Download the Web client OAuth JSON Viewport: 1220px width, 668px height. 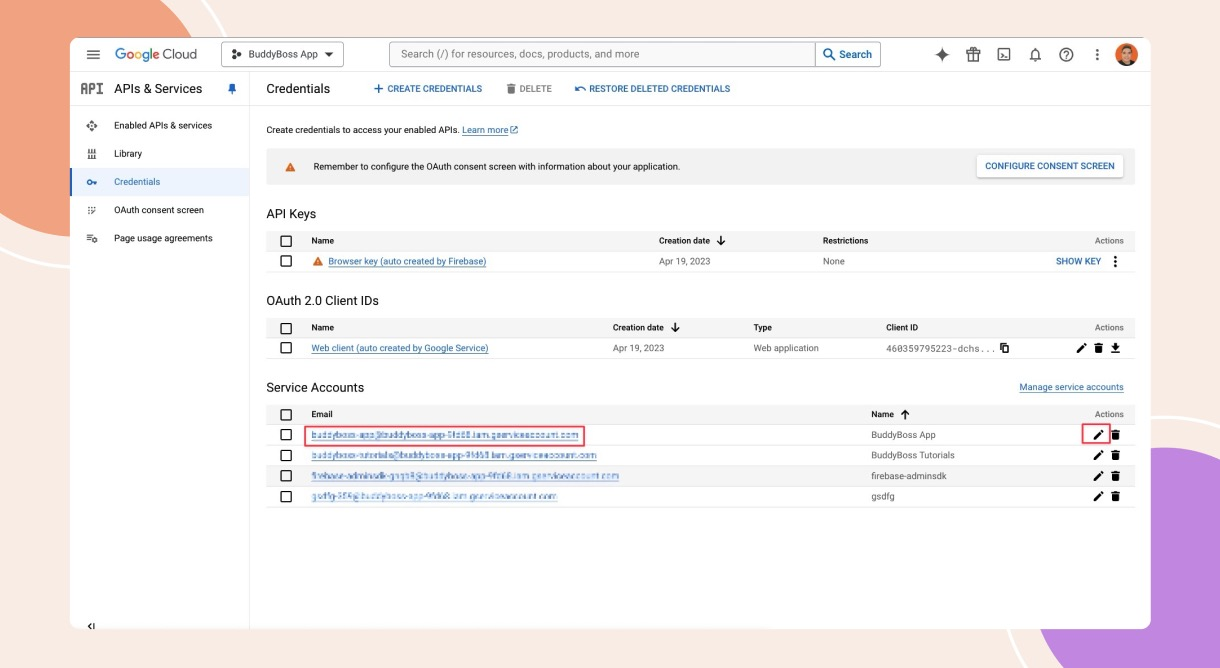1115,348
